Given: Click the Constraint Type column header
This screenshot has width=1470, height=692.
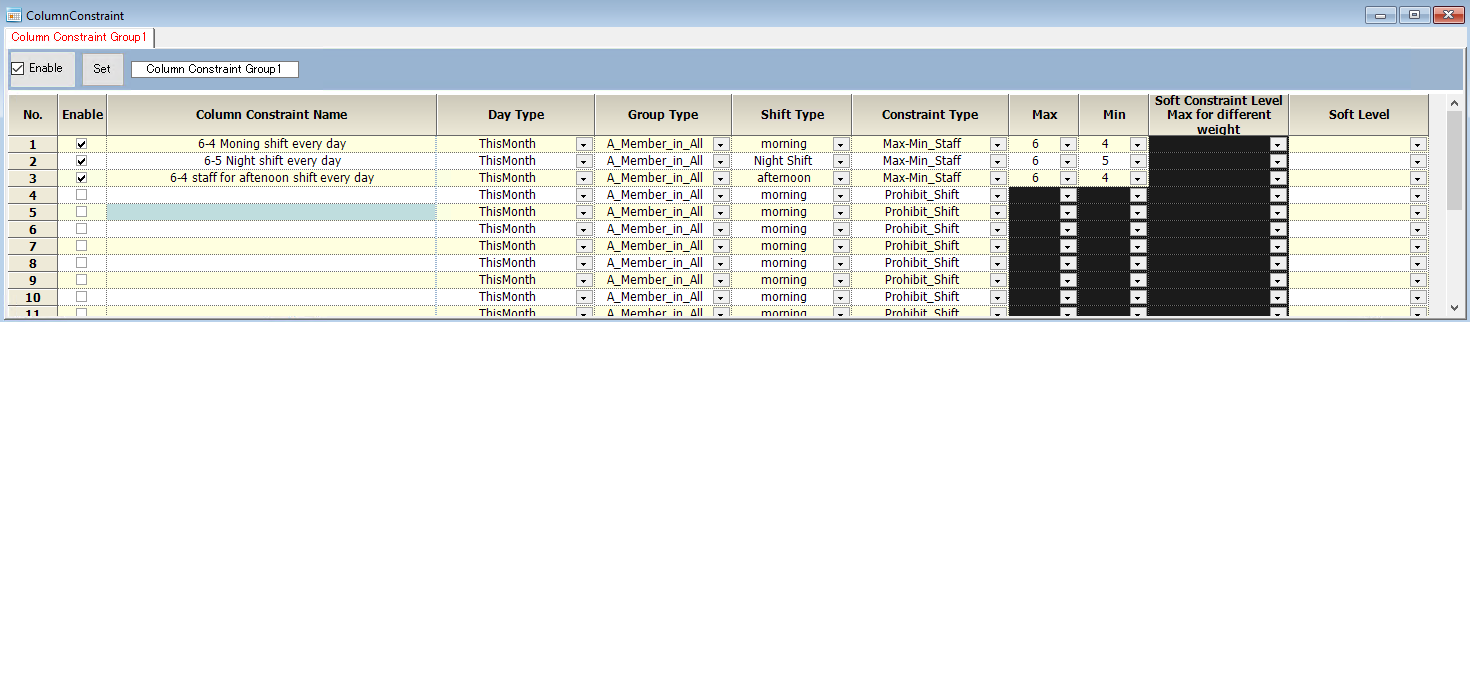Looking at the screenshot, I should coord(930,115).
